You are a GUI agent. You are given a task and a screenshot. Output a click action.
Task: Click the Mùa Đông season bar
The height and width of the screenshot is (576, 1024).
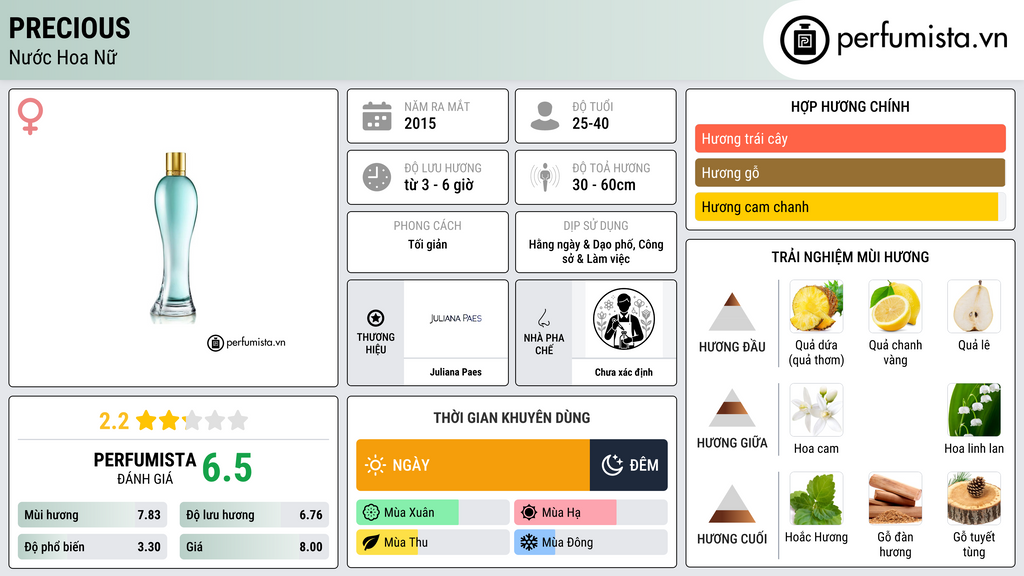pyautogui.click(x=590, y=543)
